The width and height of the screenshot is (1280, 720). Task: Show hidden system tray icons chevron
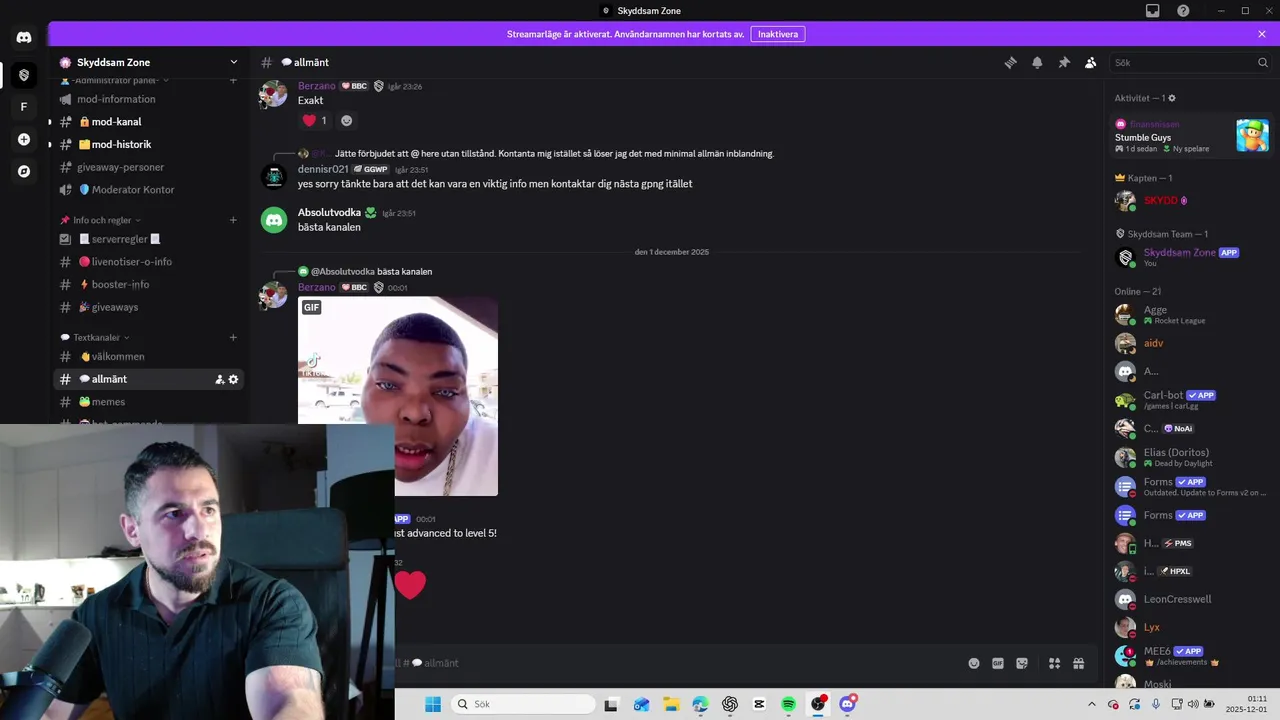pos(1091,704)
